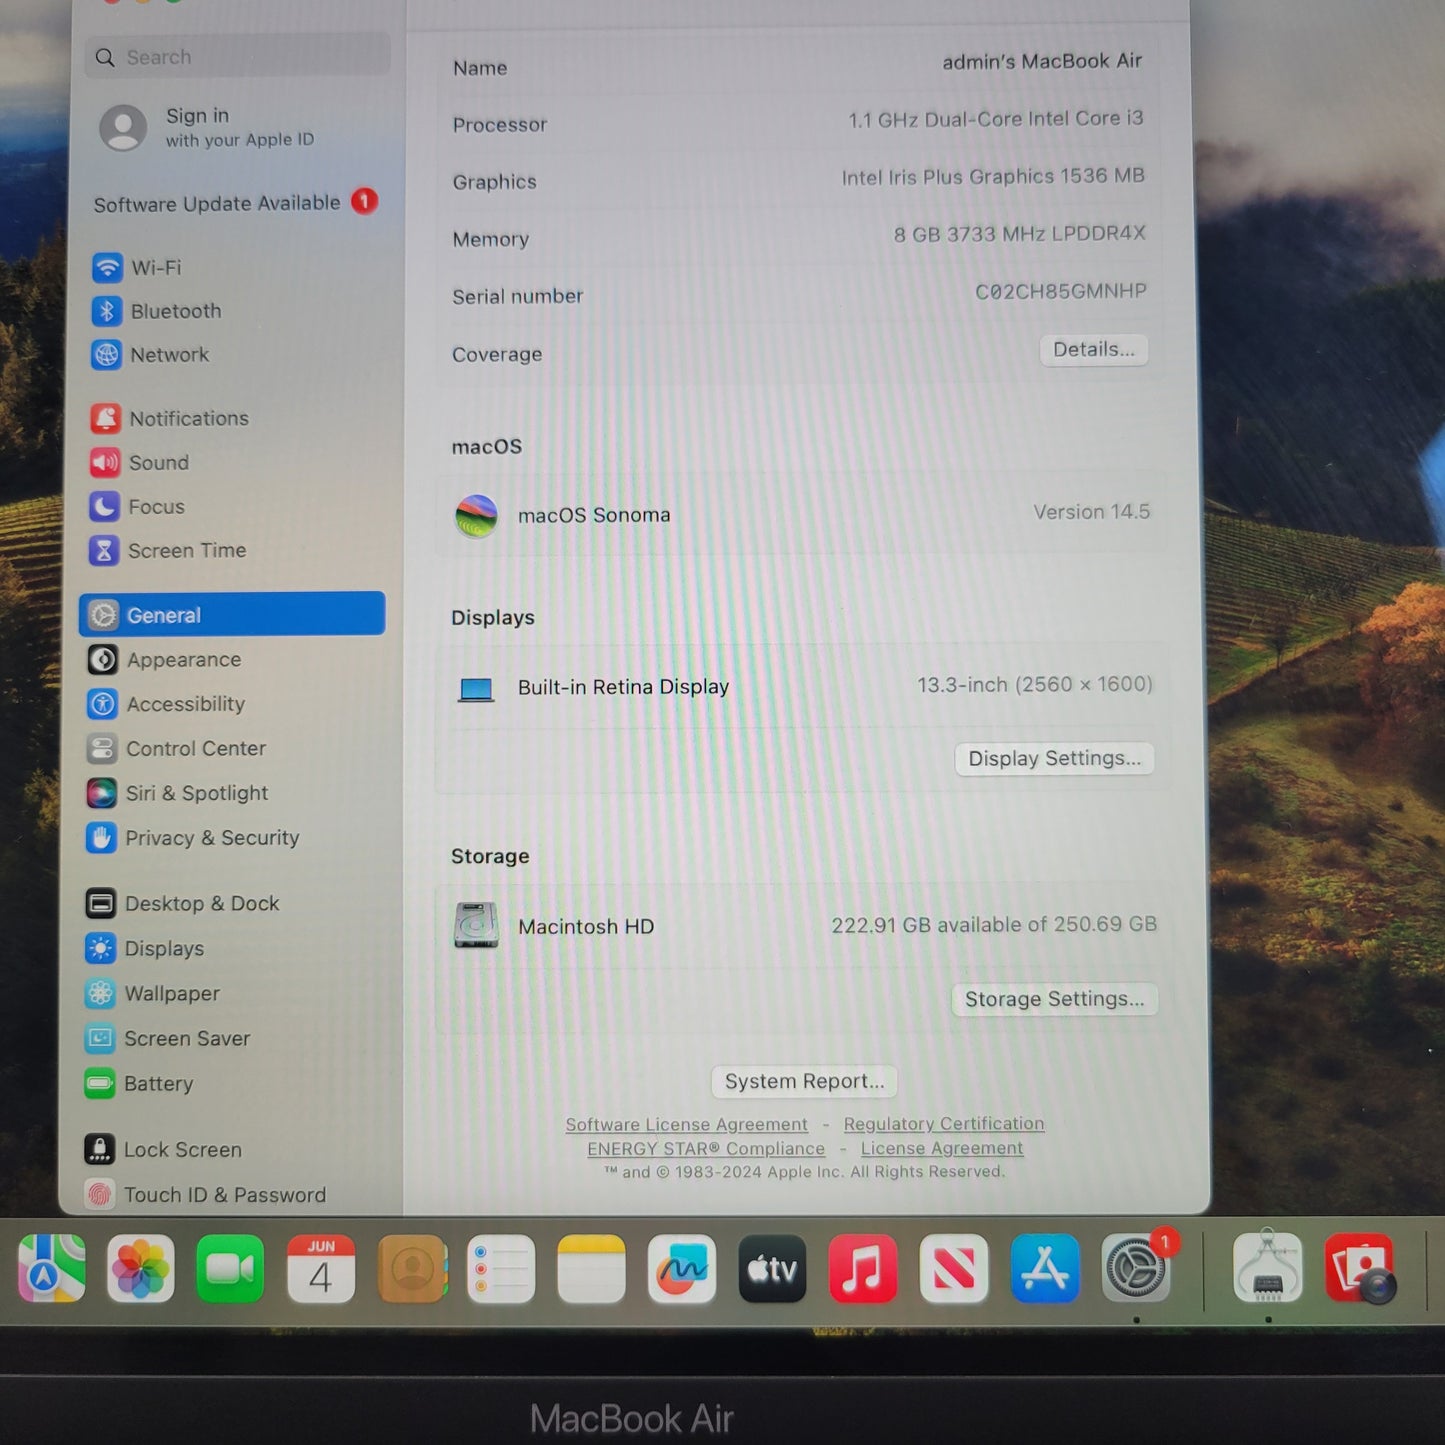1445x1445 pixels.
Task: Open Notes app in Dock
Action: tap(591, 1268)
